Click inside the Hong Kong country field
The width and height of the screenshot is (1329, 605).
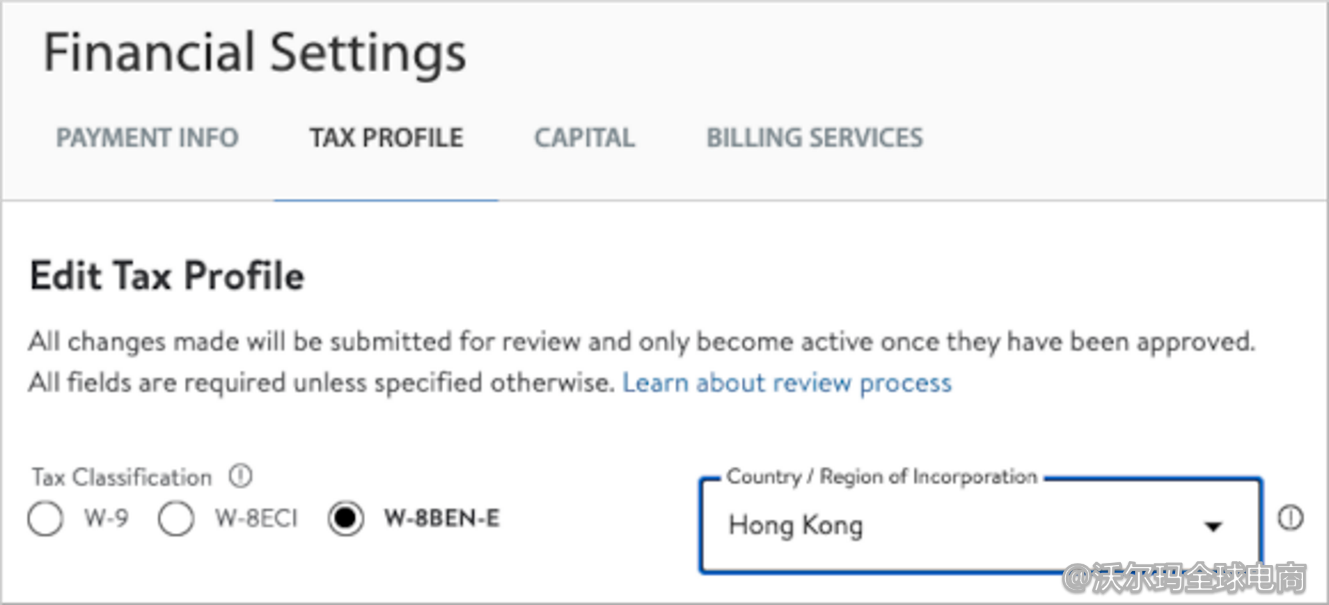tap(900, 524)
